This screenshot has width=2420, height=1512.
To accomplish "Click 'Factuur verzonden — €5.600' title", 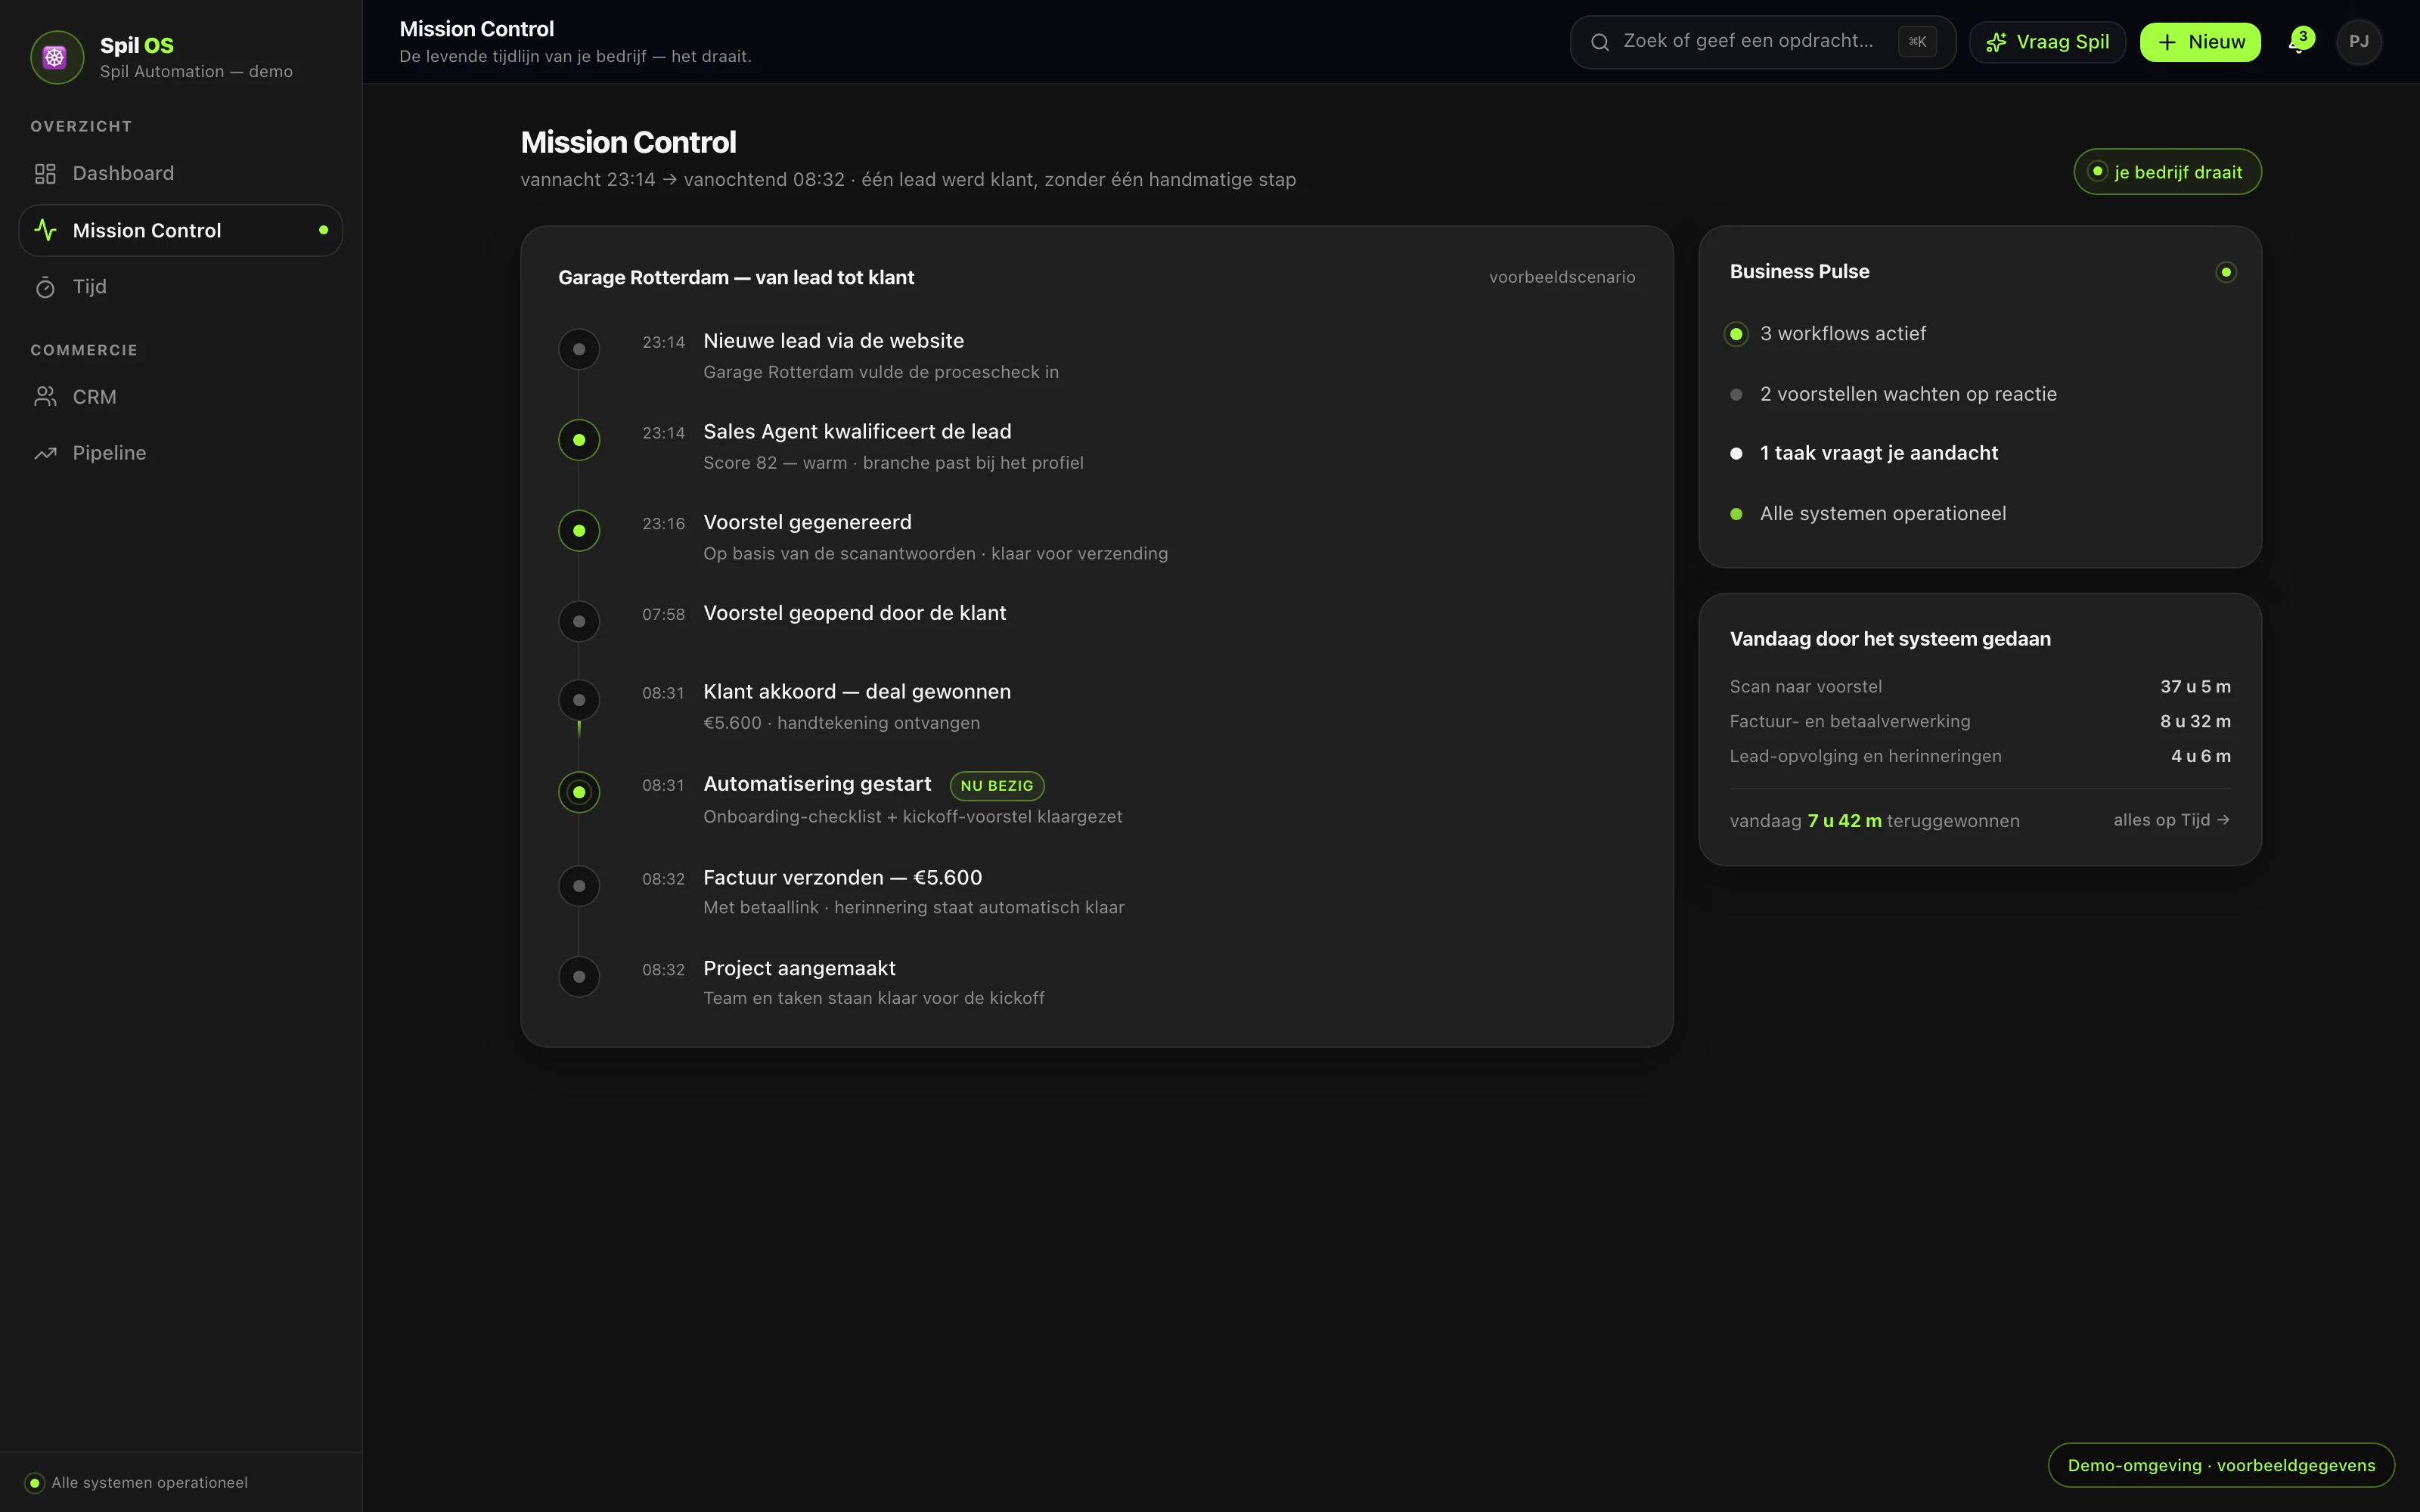I will [843, 878].
